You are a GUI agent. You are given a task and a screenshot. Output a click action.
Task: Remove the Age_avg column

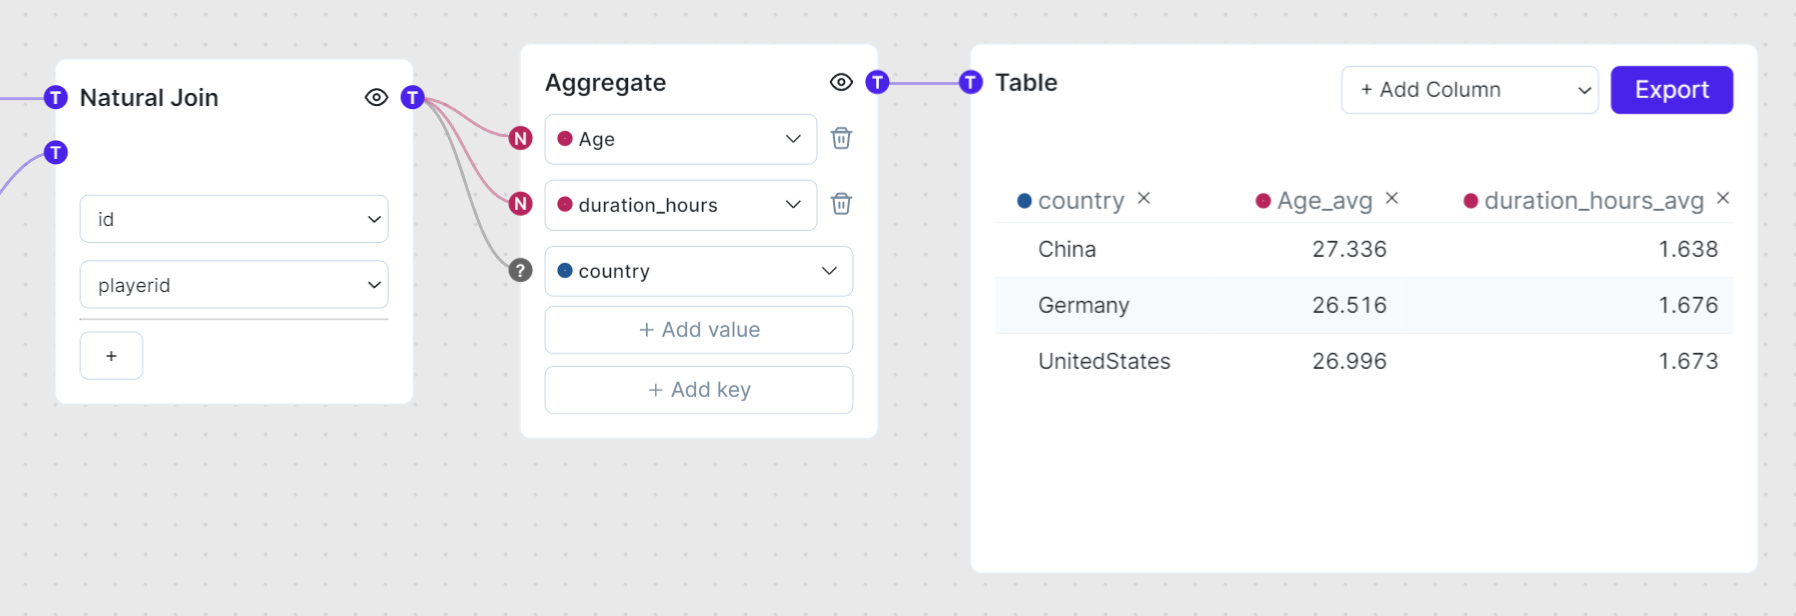pos(1391,198)
